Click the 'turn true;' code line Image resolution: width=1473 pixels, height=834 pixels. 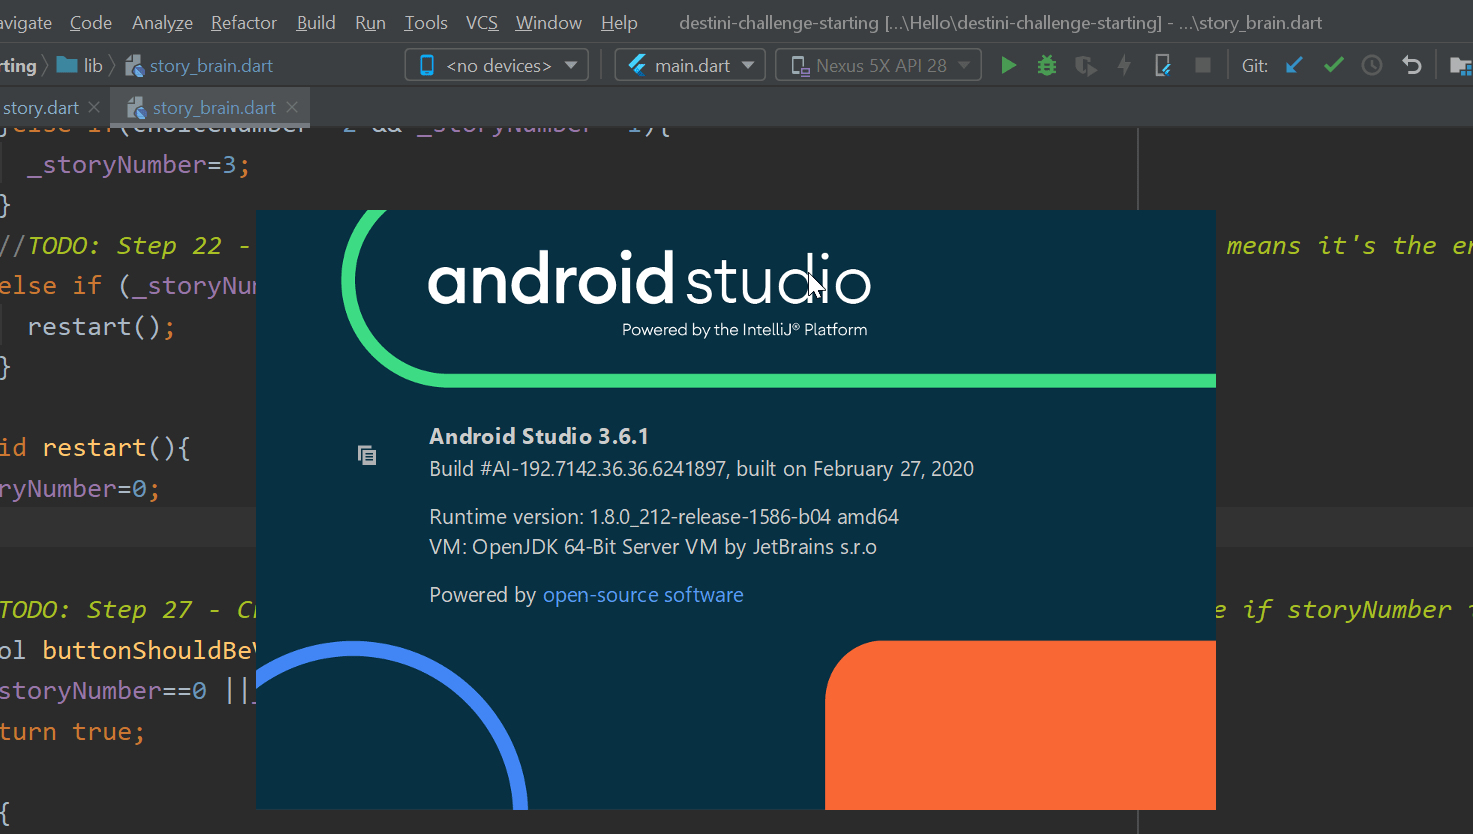tap(72, 732)
